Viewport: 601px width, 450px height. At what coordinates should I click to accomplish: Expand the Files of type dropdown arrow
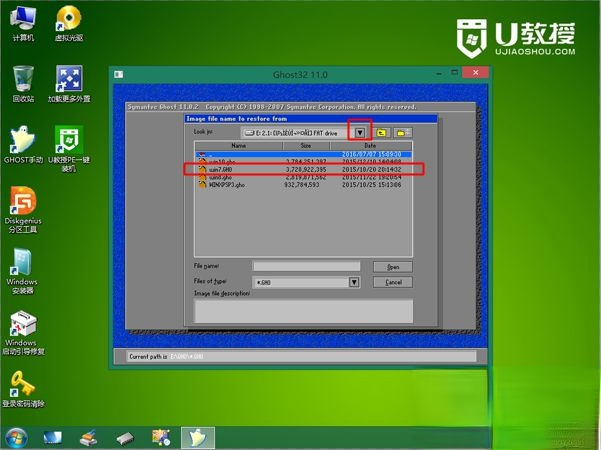coord(354,282)
